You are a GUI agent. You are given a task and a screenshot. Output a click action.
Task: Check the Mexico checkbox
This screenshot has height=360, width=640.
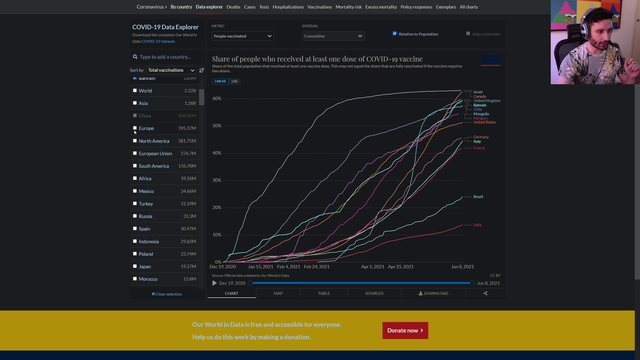pos(135,191)
